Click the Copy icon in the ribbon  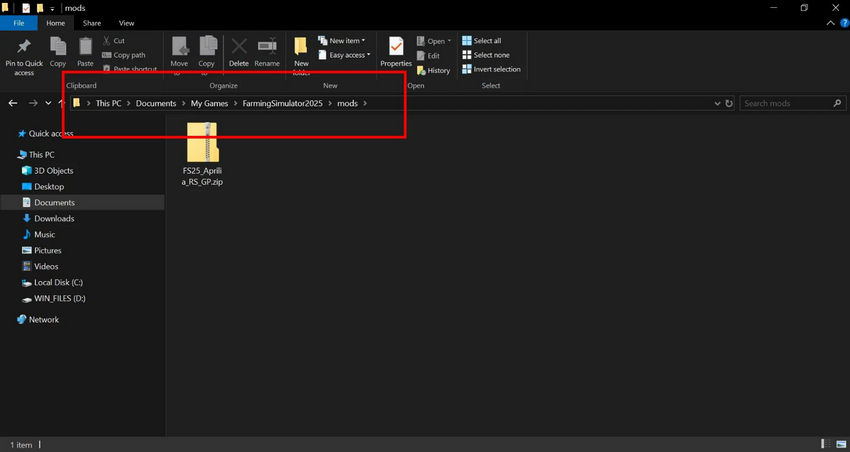coord(58,50)
